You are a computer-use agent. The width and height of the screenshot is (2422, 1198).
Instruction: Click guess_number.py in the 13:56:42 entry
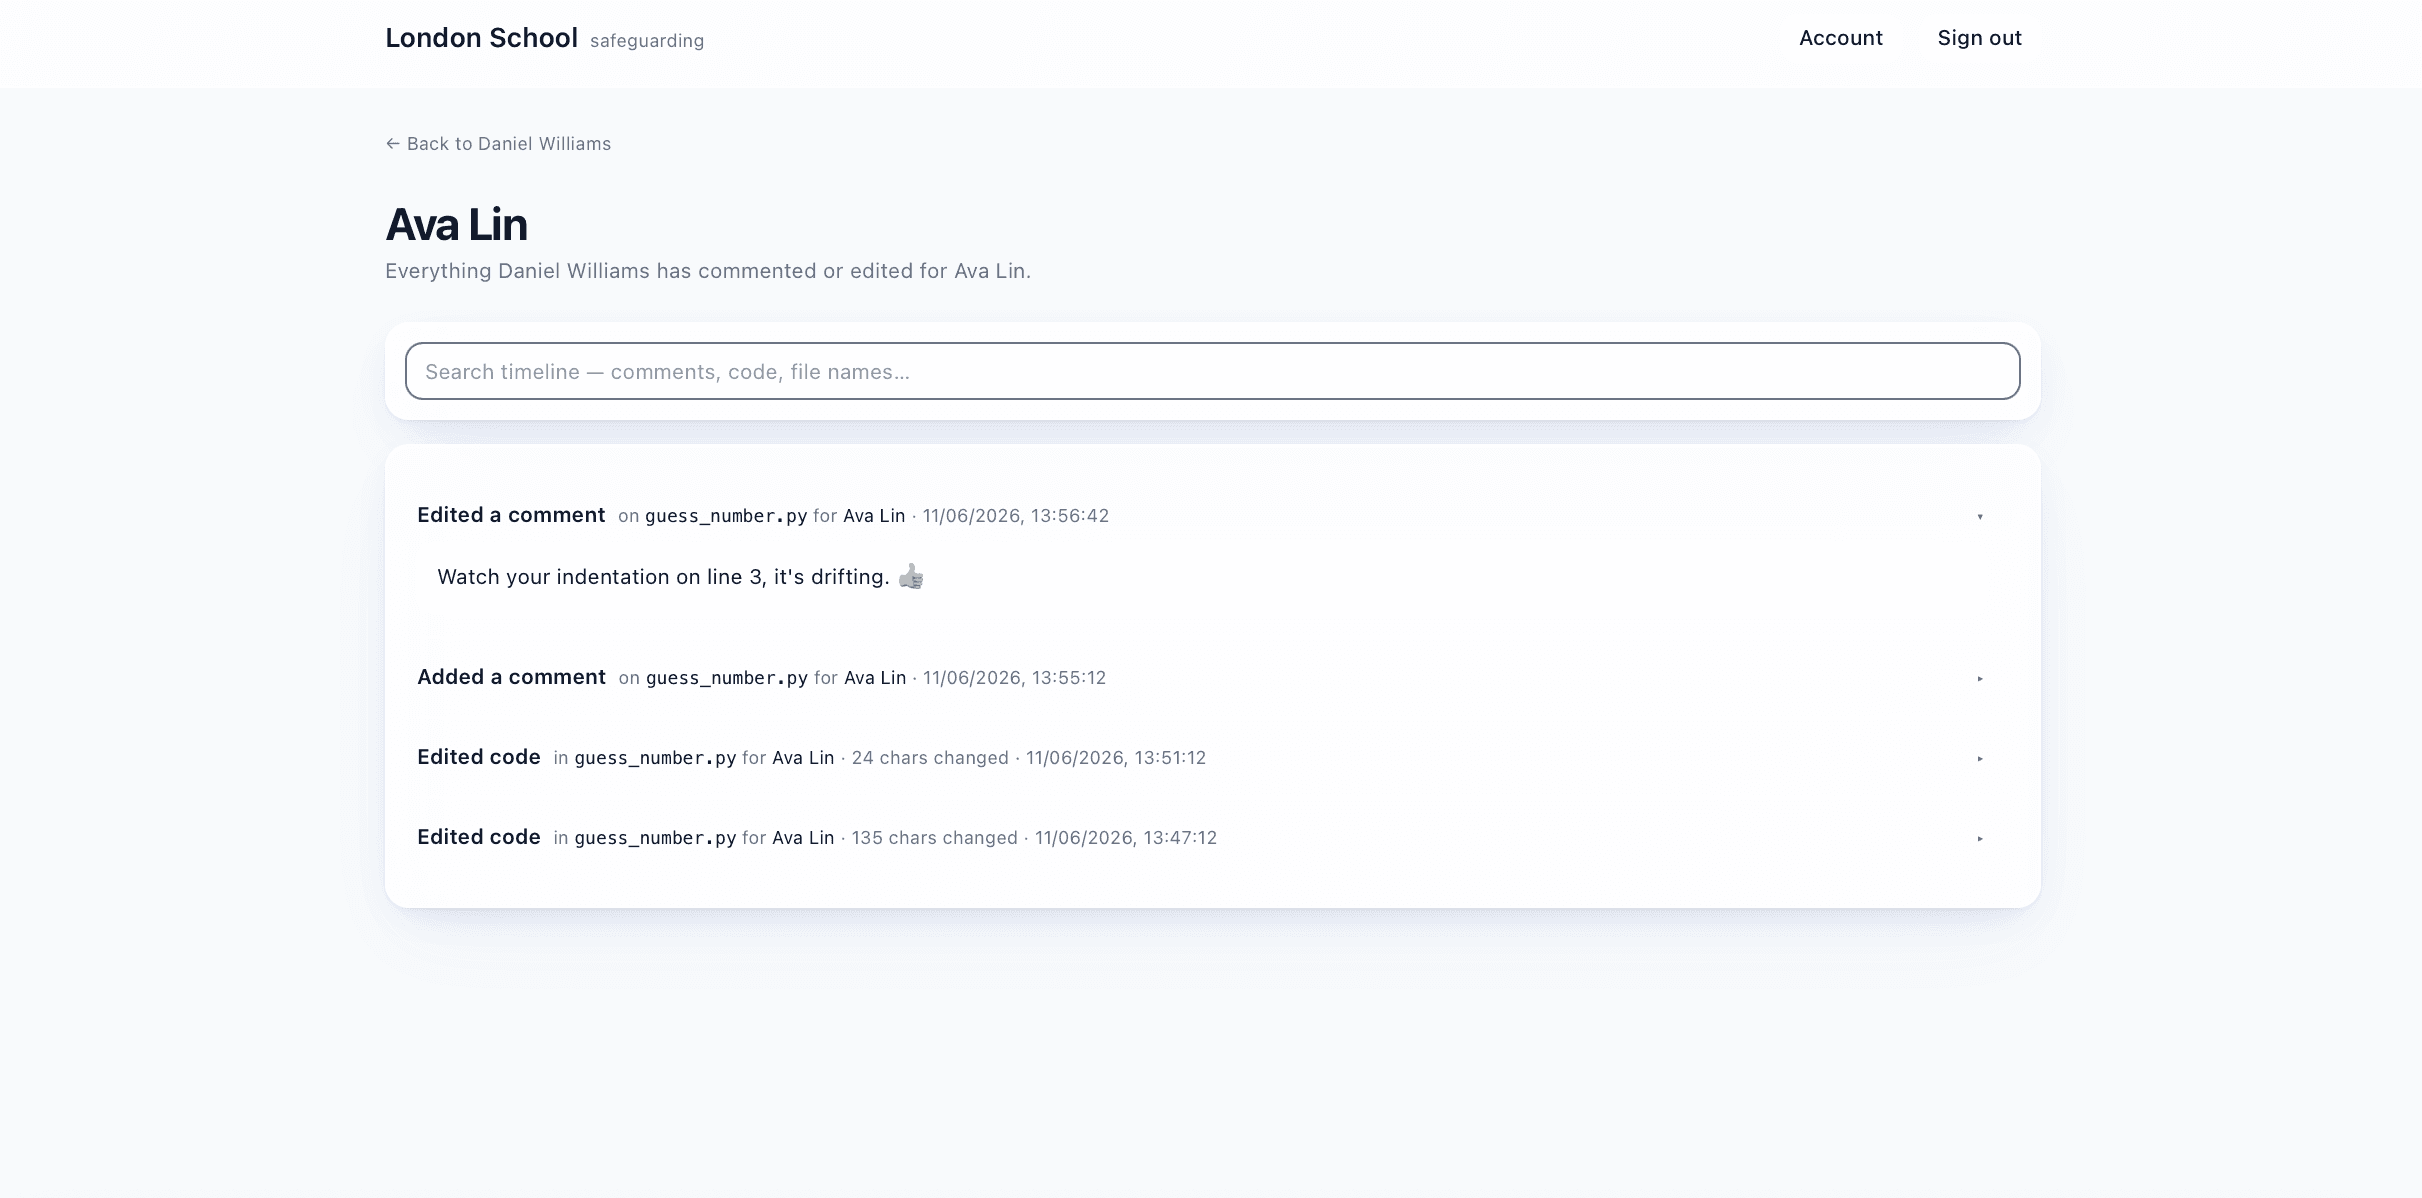pyautogui.click(x=726, y=516)
